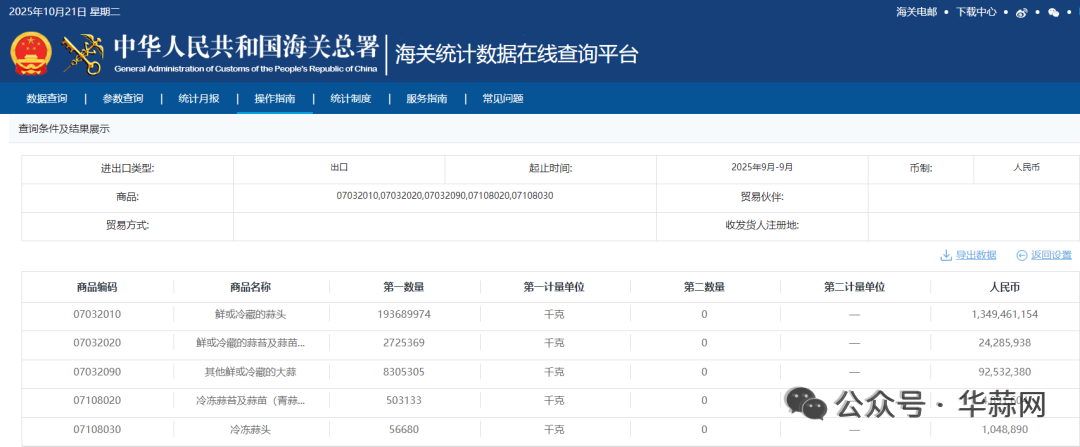Click the download icon beside 导出数据
This screenshot has width=1080, height=447.
tap(946, 255)
